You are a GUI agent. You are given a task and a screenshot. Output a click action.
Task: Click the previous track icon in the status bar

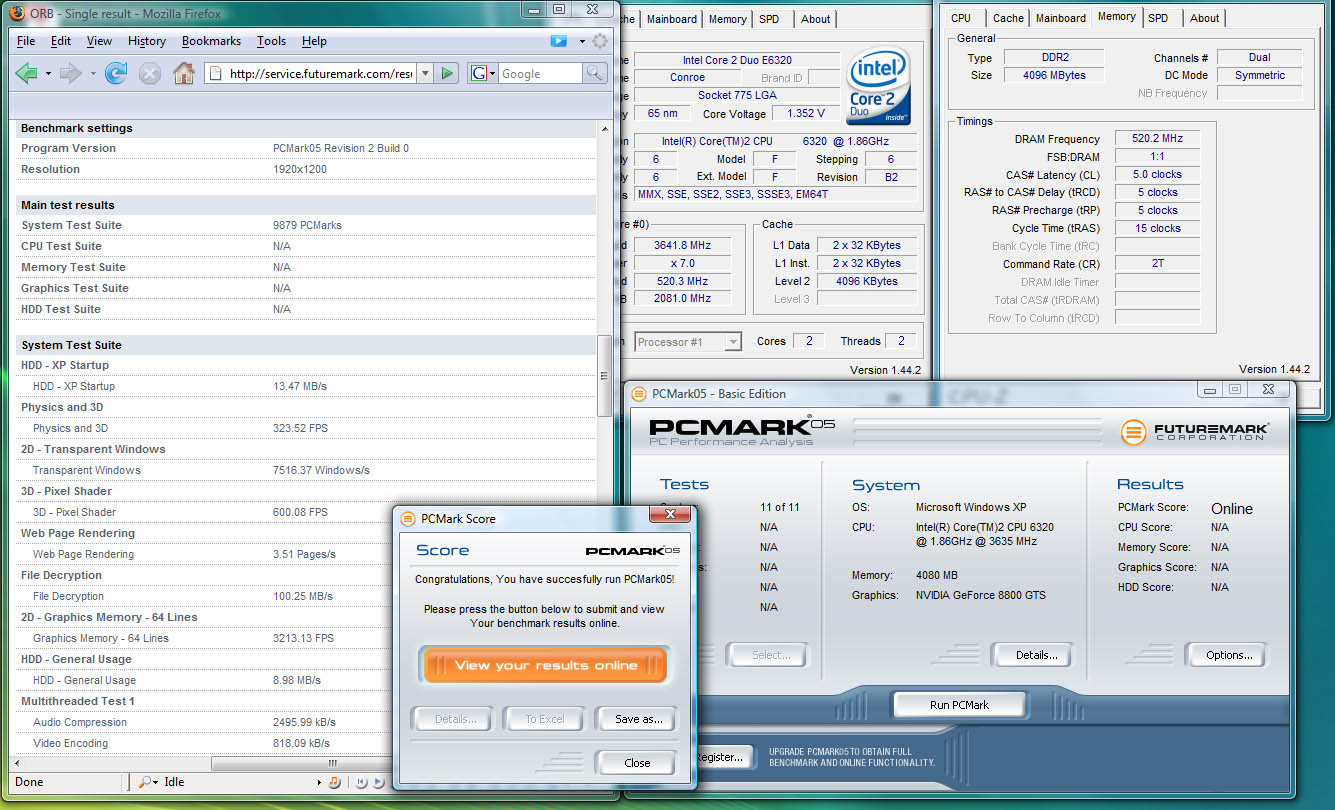coord(361,782)
